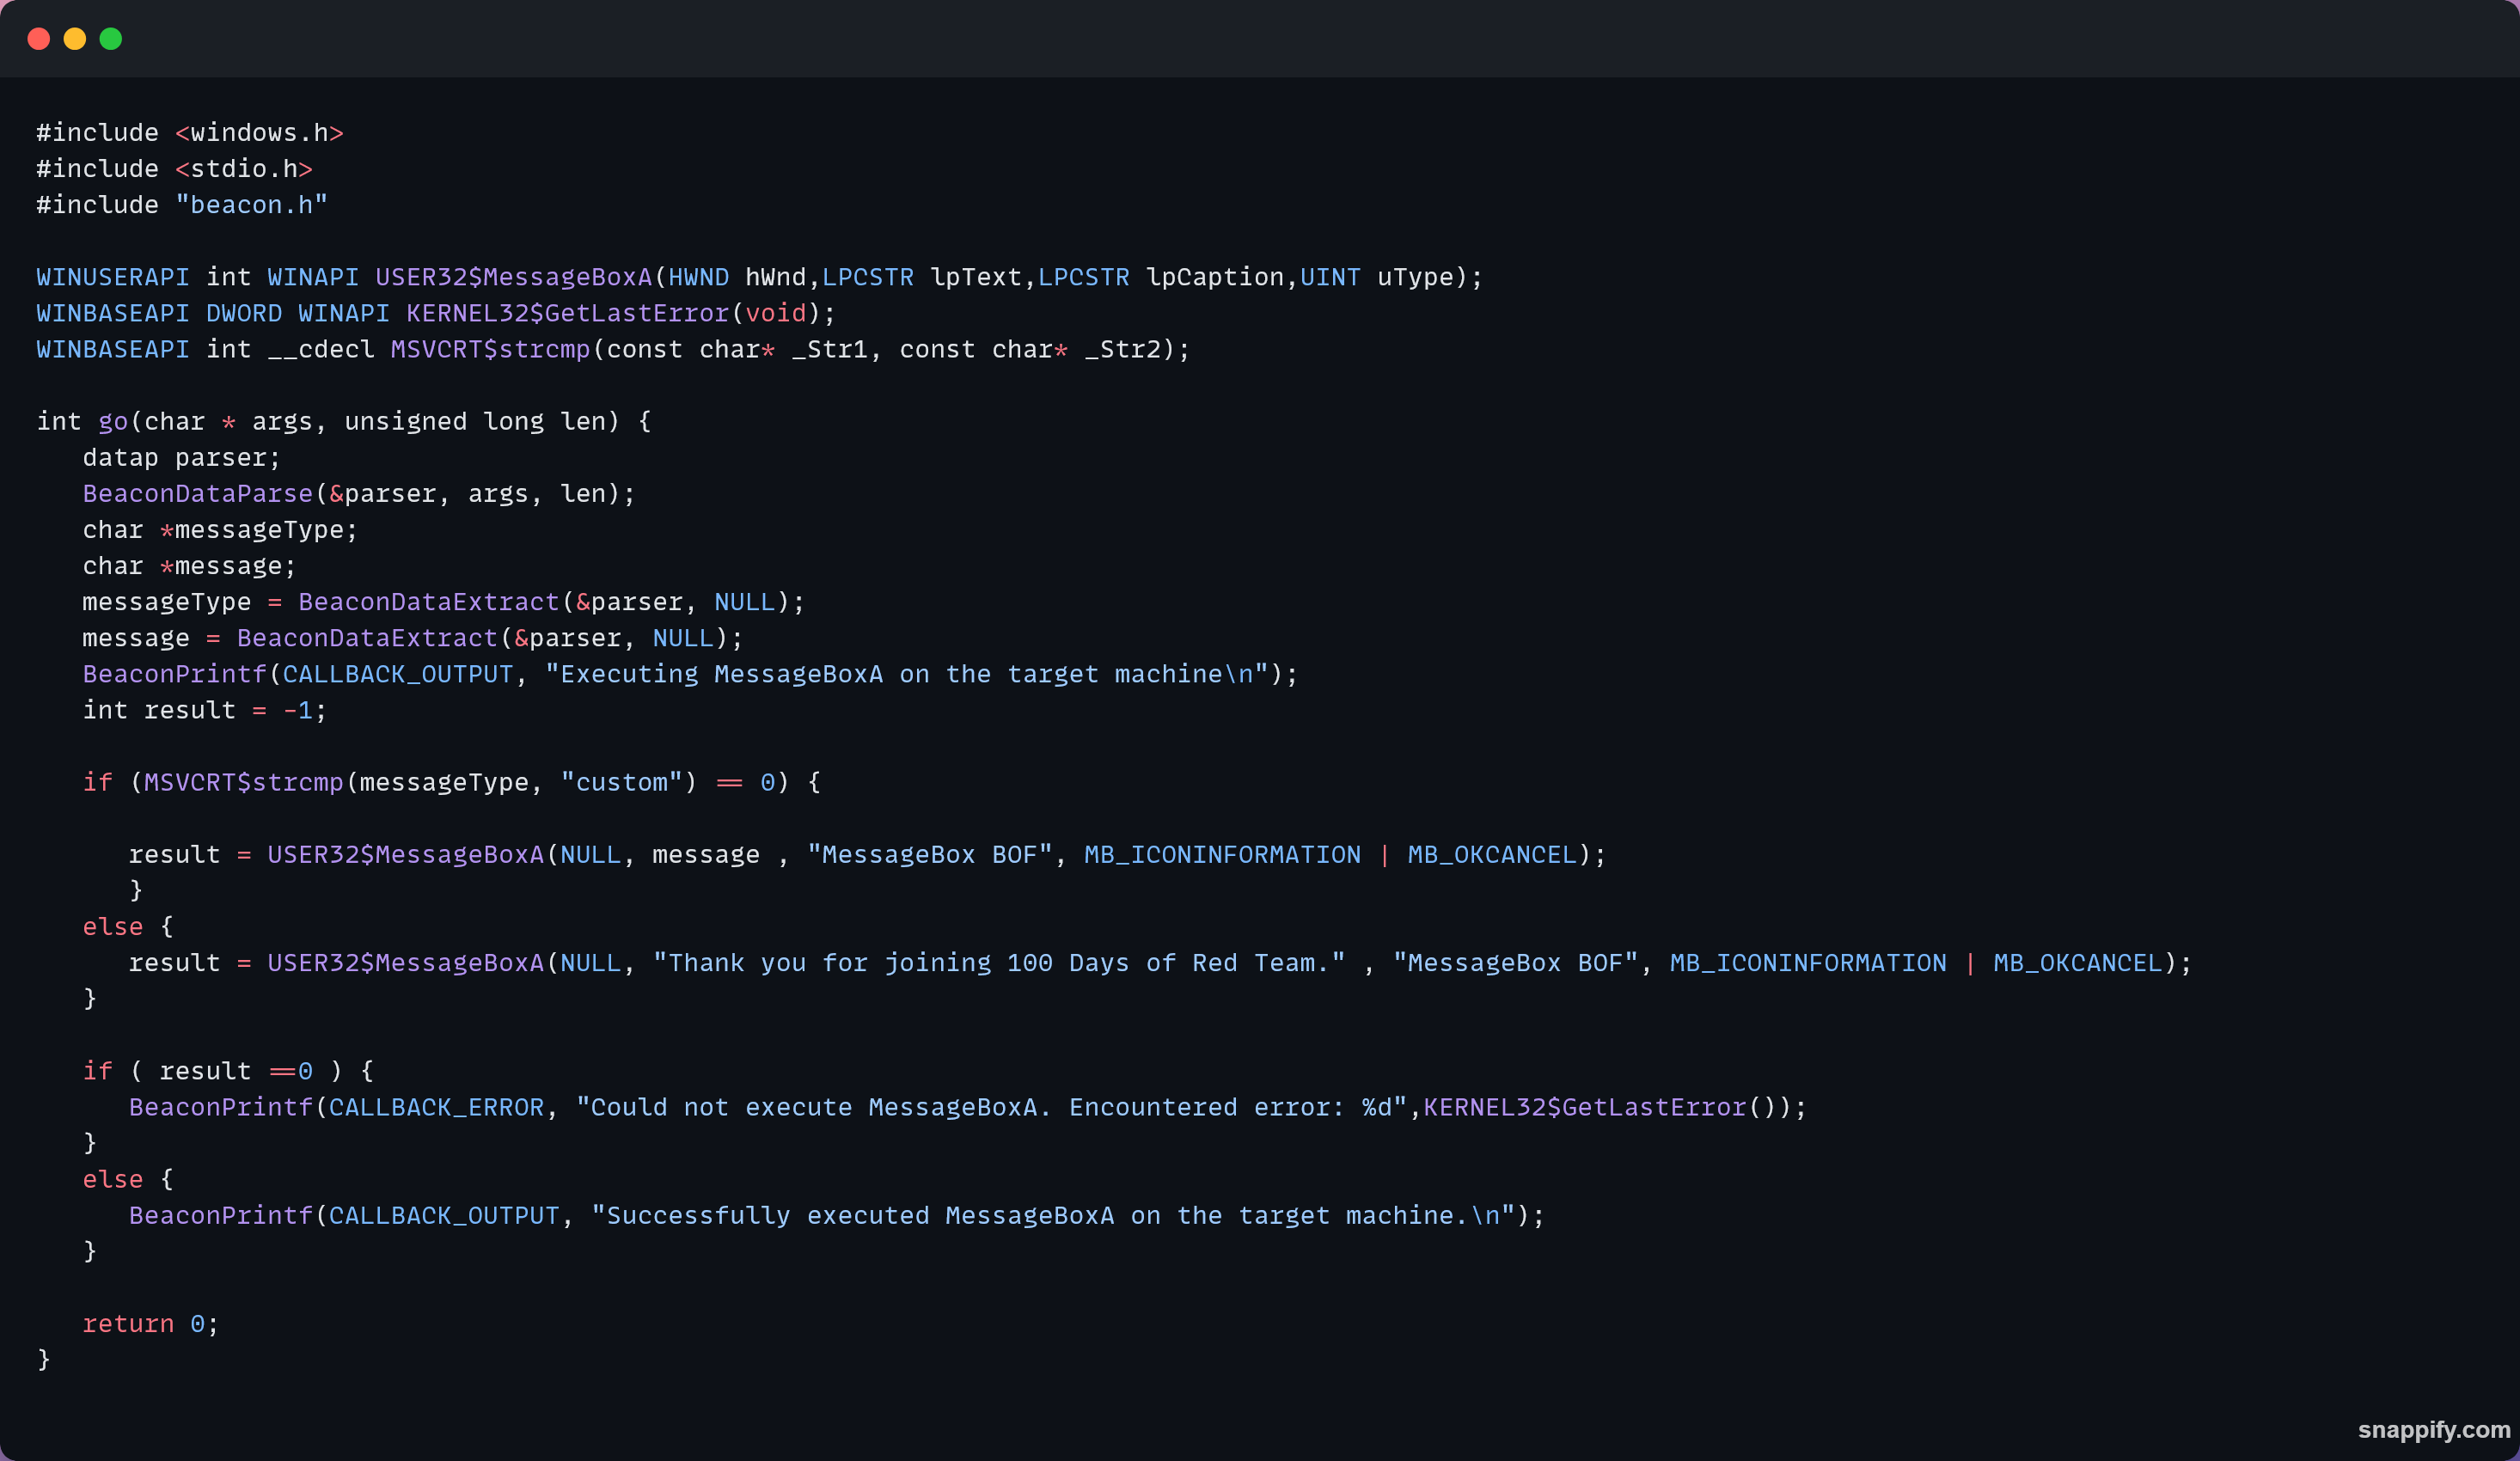Viewport: 2520px width, 1461px height.
Task: Click the "char *message;" declaration
Action: click(190, 566)
